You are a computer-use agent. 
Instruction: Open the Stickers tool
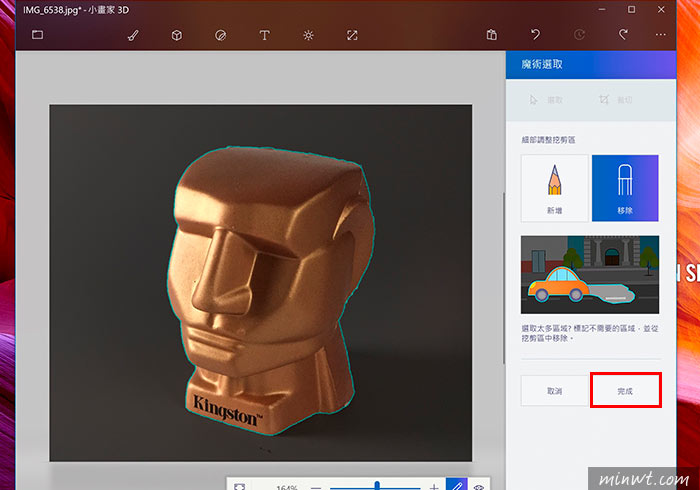tap(221, 35)
